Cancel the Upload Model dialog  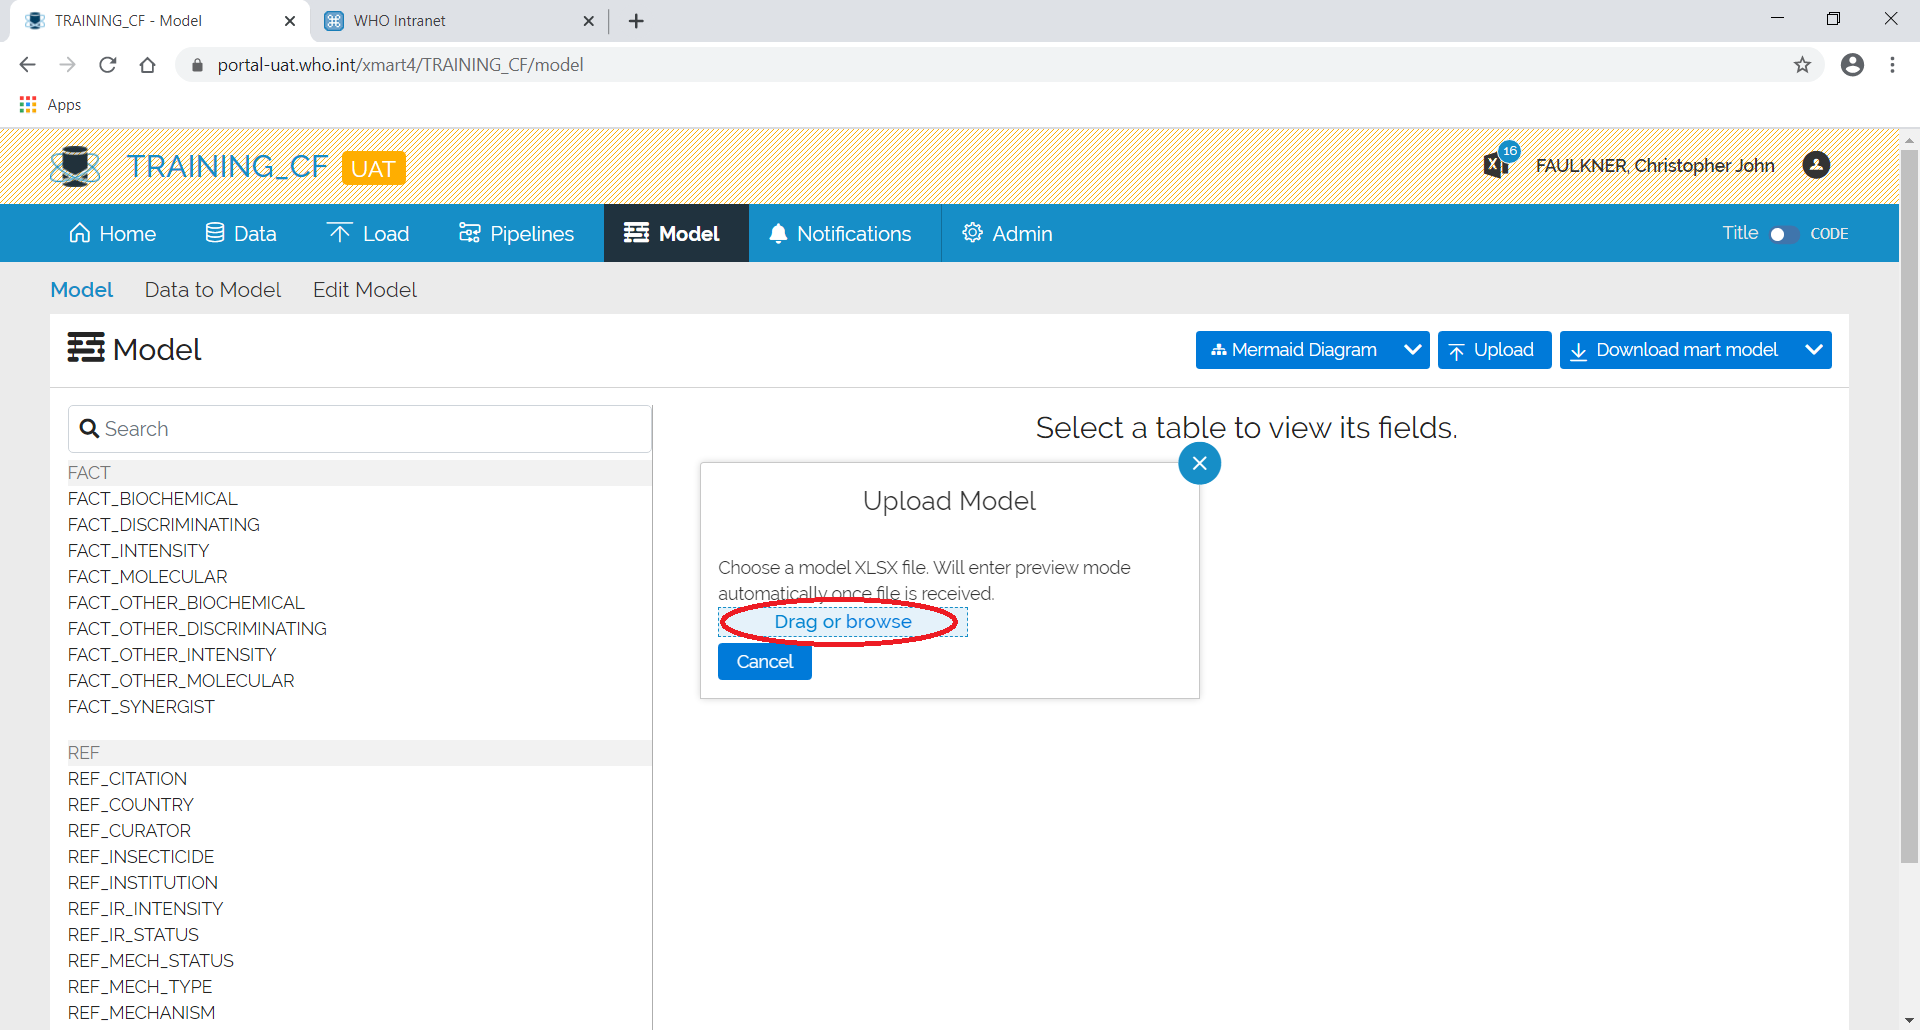(x=764, y=661)
